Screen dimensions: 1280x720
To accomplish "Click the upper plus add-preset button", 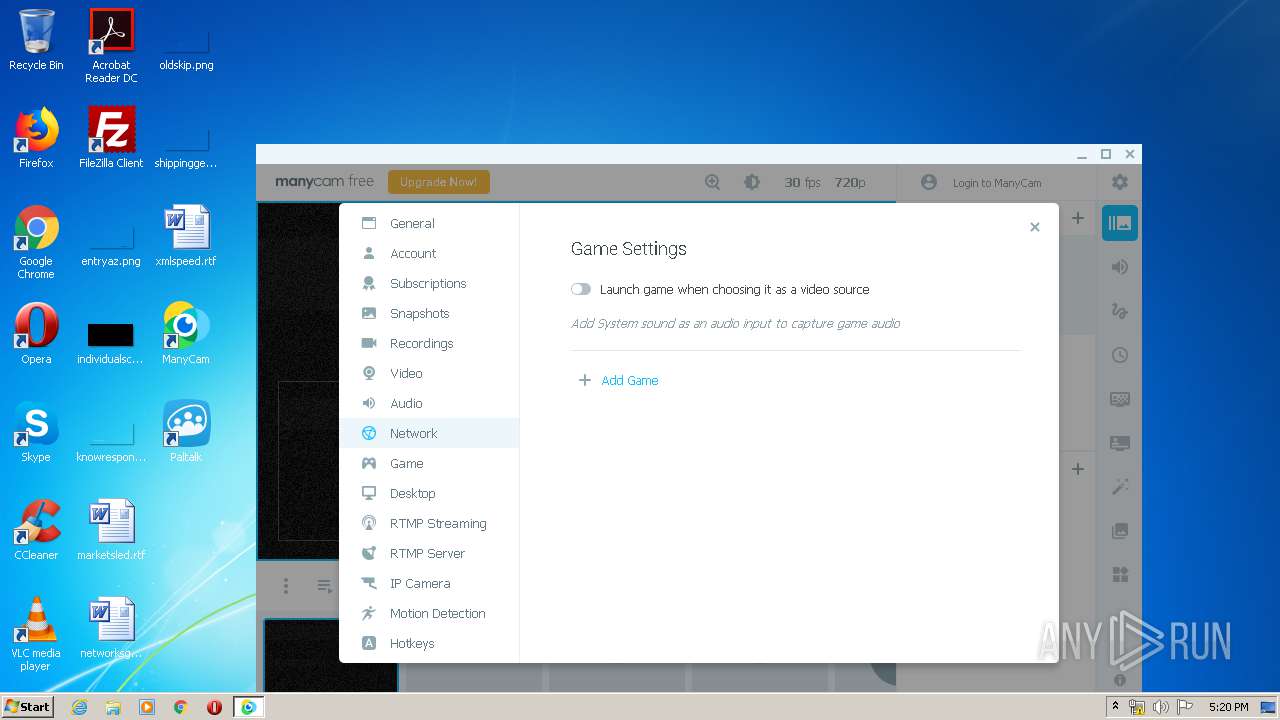I will (x=1077, y=218).
